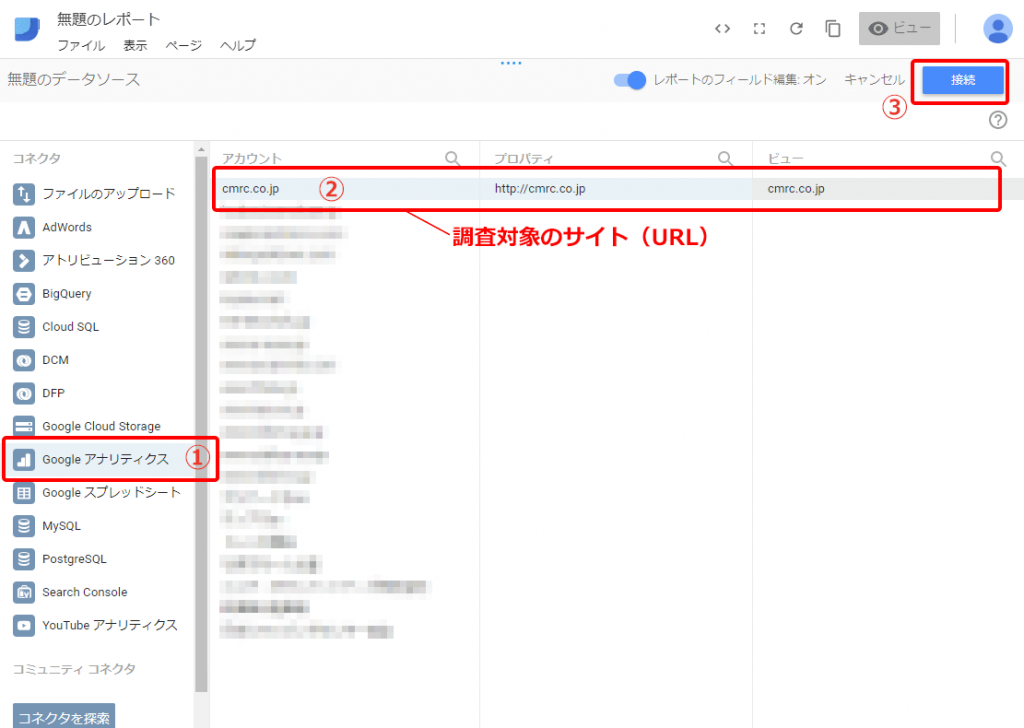The width and height of the screenshot is (1024, 728).
Task: Choose the PostgreSQL connector label
Action: click(74, 560)
